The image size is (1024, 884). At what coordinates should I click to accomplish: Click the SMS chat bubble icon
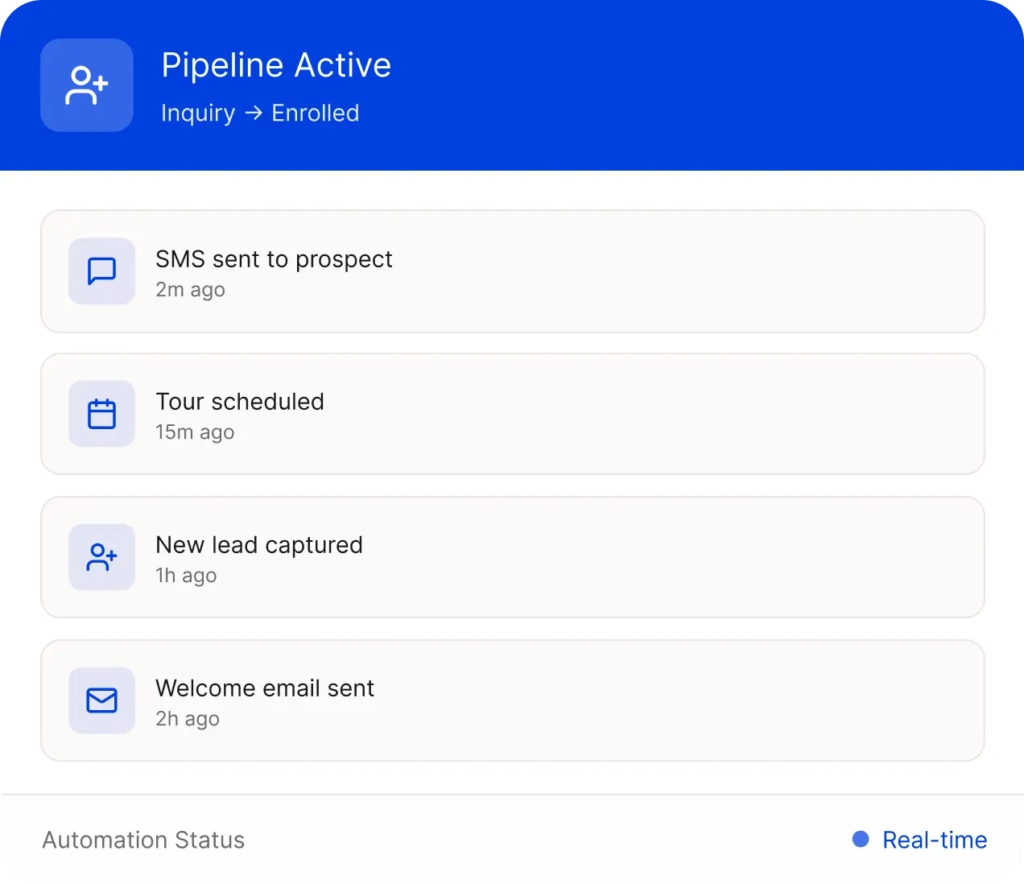coord(102,271)
